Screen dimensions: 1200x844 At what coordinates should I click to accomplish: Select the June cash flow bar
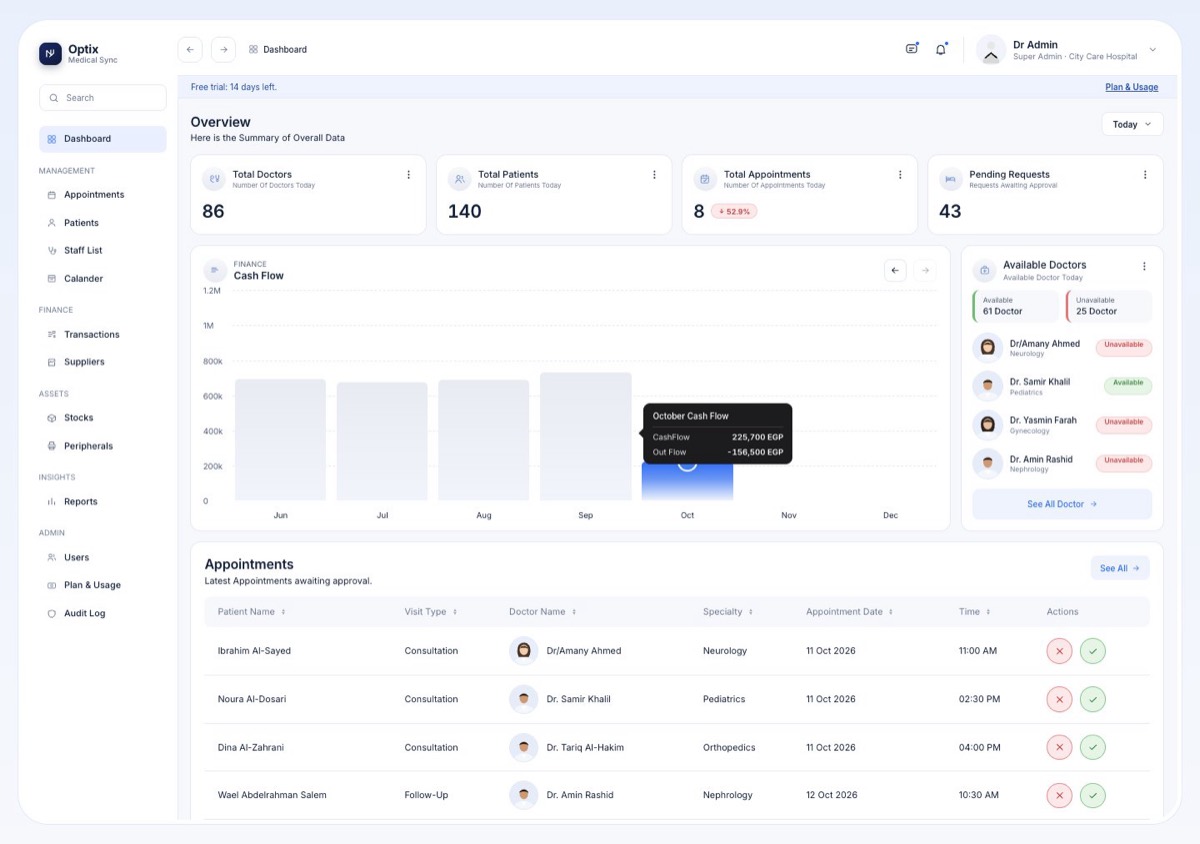pyautogui.click(x=280, y=440)
